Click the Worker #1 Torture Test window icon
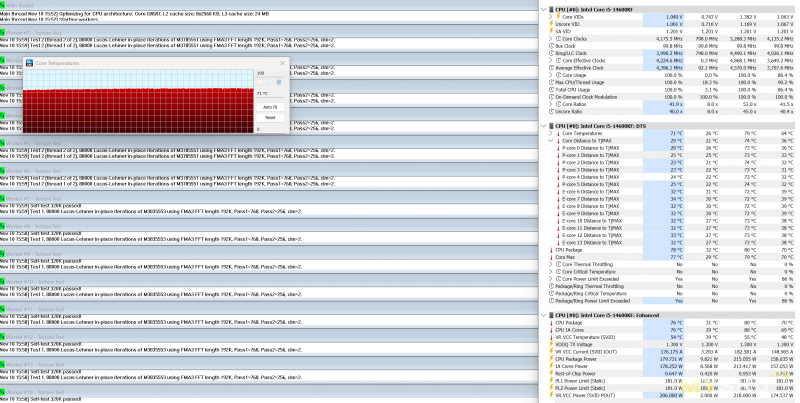This screenshot has height=403, width=800. pos(4,30)
